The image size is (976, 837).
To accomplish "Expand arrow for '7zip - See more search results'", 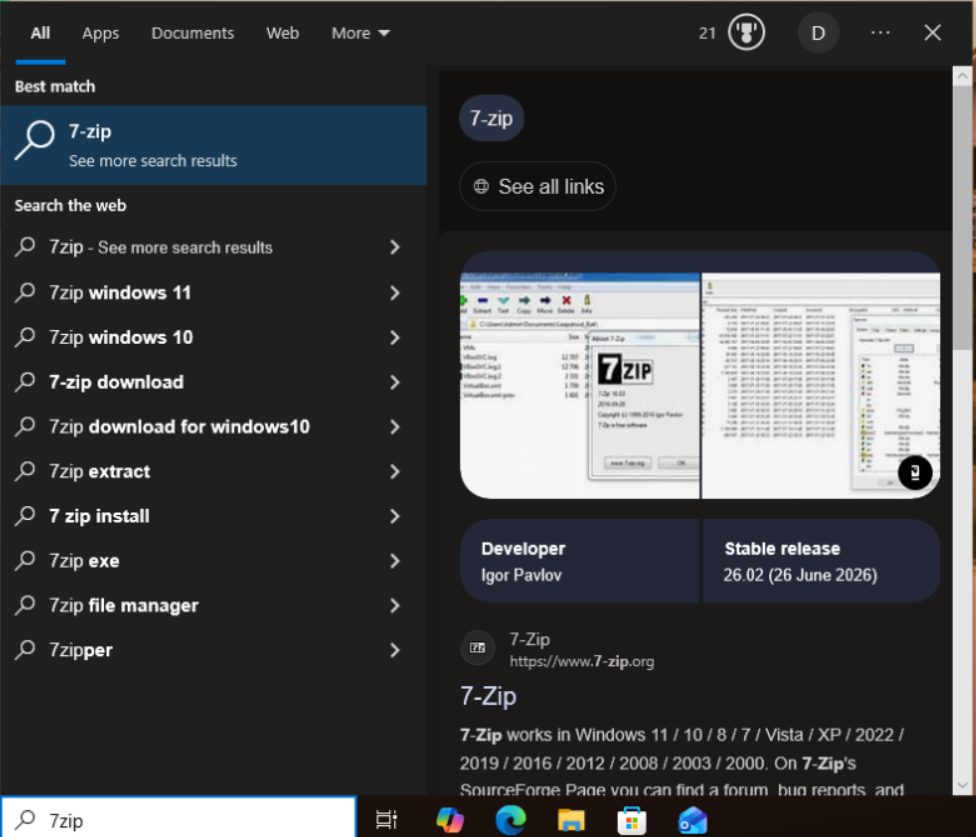I will 394,247.
